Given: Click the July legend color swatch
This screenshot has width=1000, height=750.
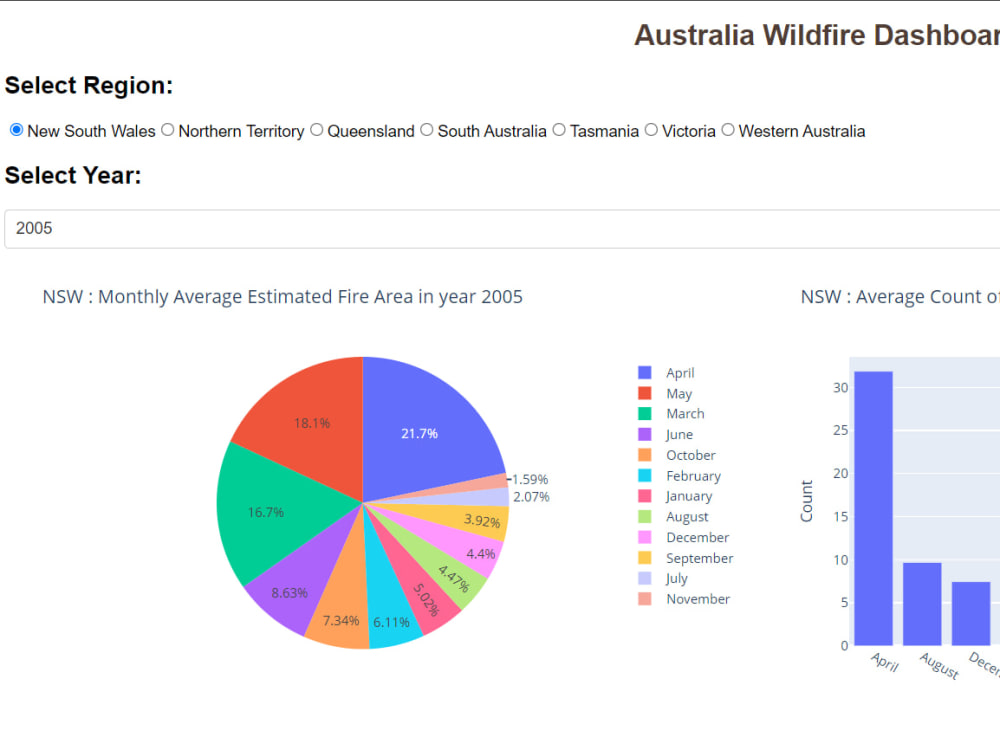Looking at the screenshot, I should point(645,578).
